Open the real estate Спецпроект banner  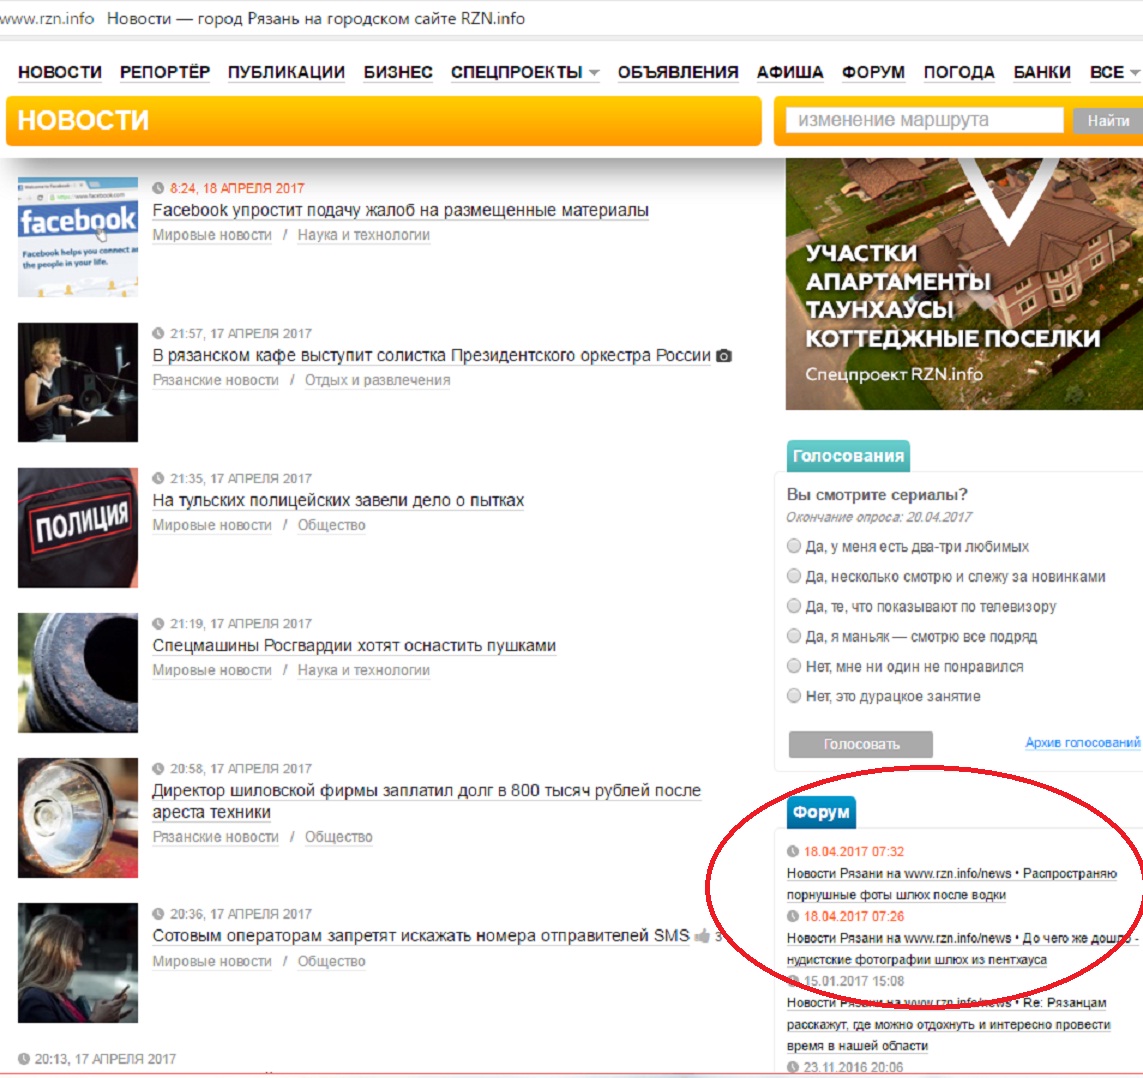click(x=964, y=285)
